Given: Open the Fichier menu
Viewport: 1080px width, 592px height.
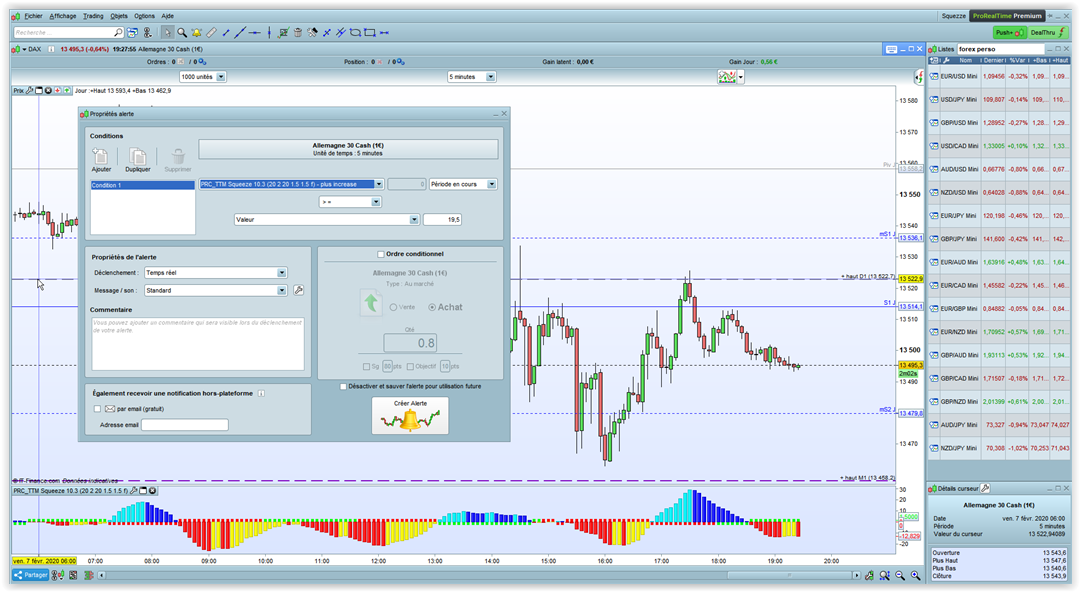Looking at the screenshot, I should pyautogui.click(x=33, y=16).
